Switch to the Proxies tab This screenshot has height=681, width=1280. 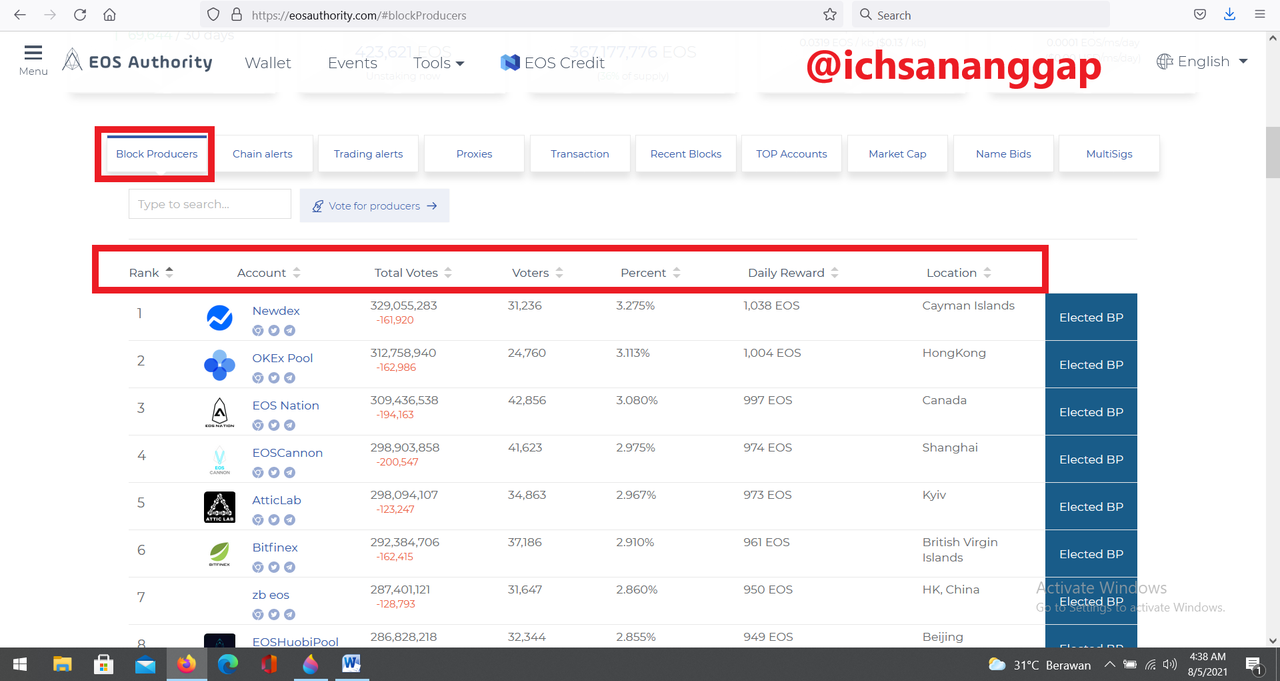pos(474,154)
